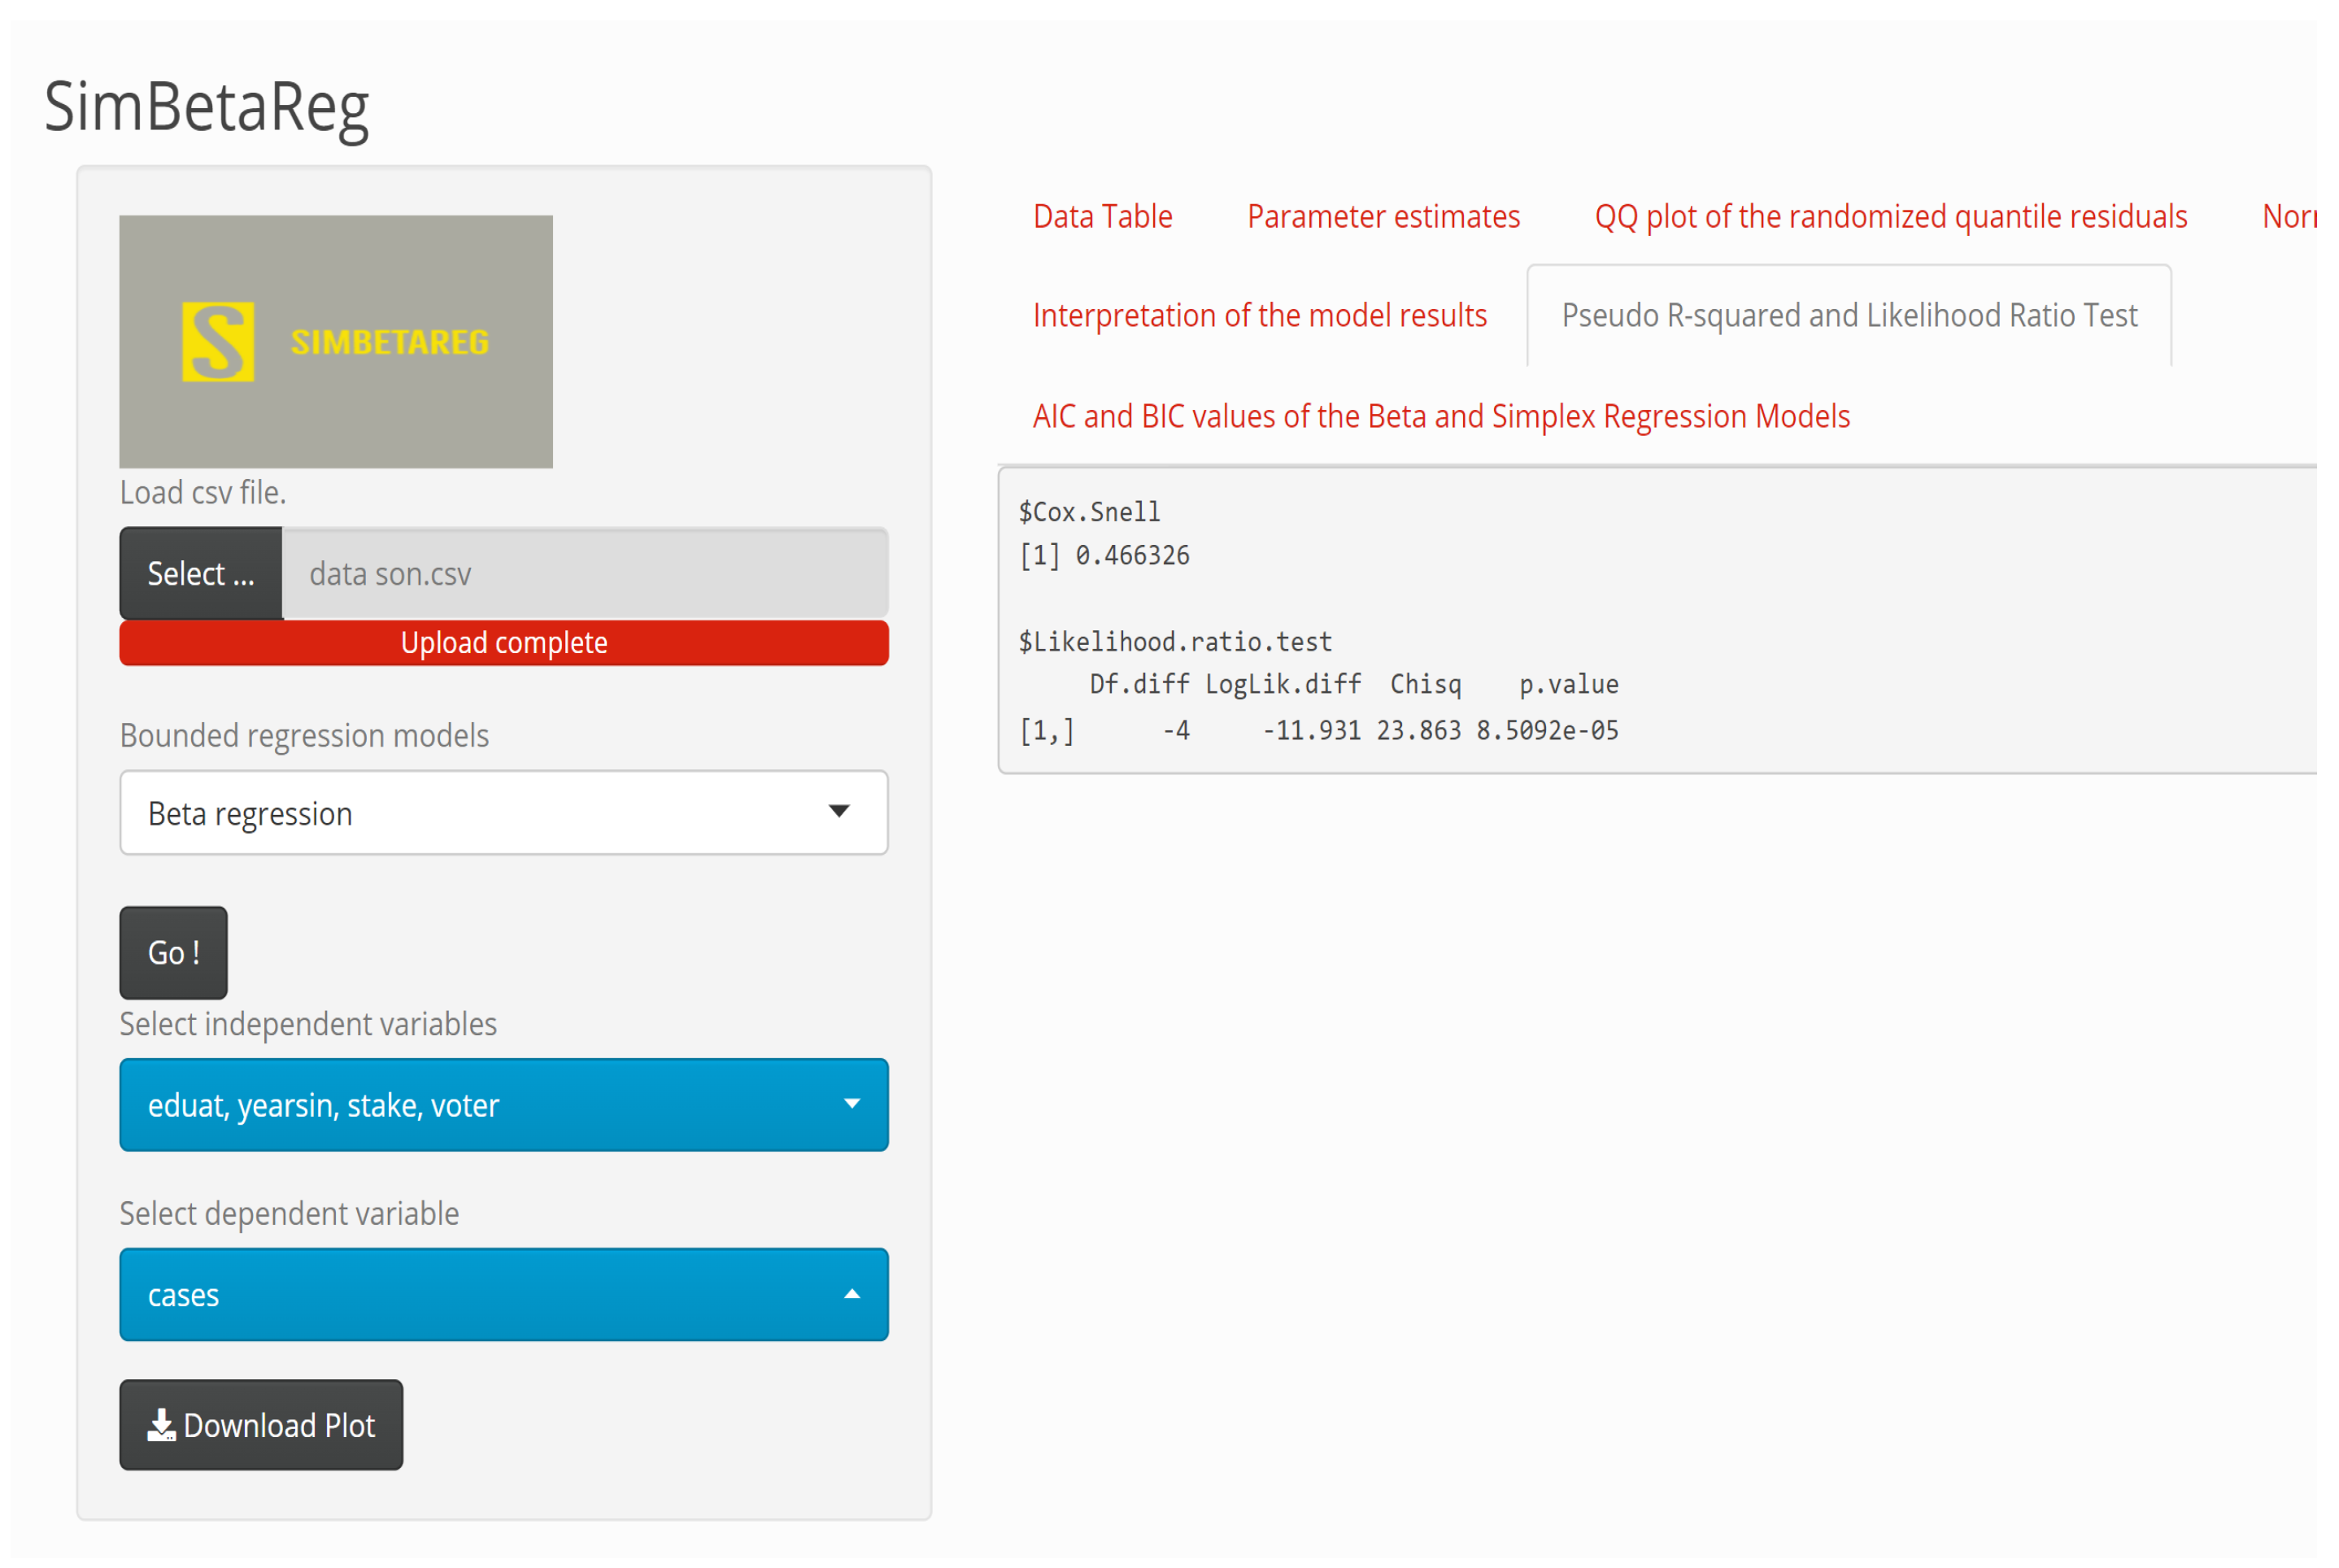This screenshot has height=1568, width=2339.
Task: Open QQ plot of randomized quantile residuals tab
Action: coord(1890,216)
